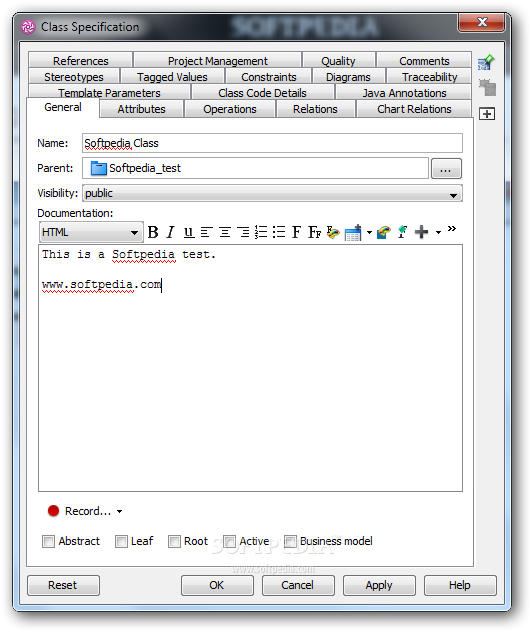Close the Class Specification dialog
This screenshot has height=632, width=532.
(482, 22)
